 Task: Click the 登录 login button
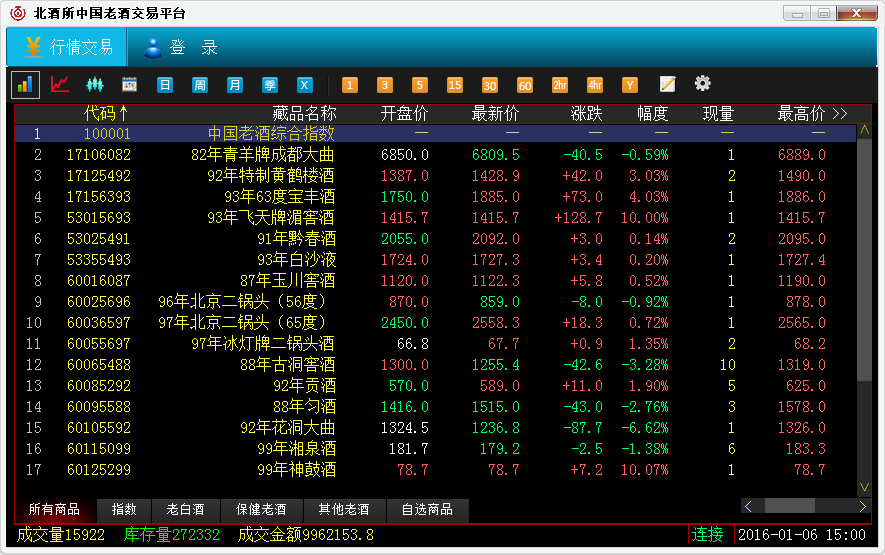pyautogui.click(x=181, y=47)
